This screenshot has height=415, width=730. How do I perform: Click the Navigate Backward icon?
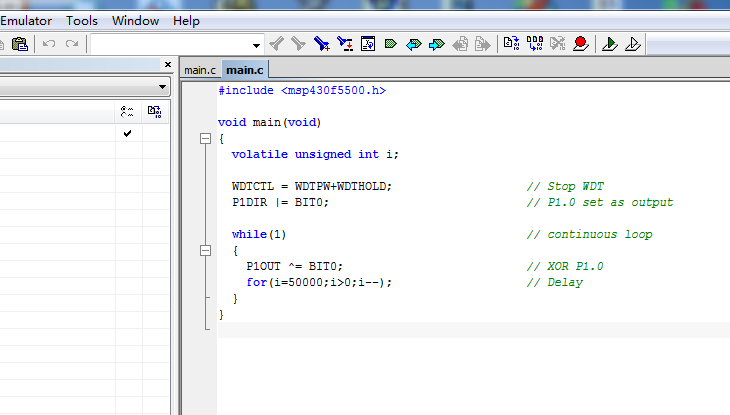(x=460, y=44)
